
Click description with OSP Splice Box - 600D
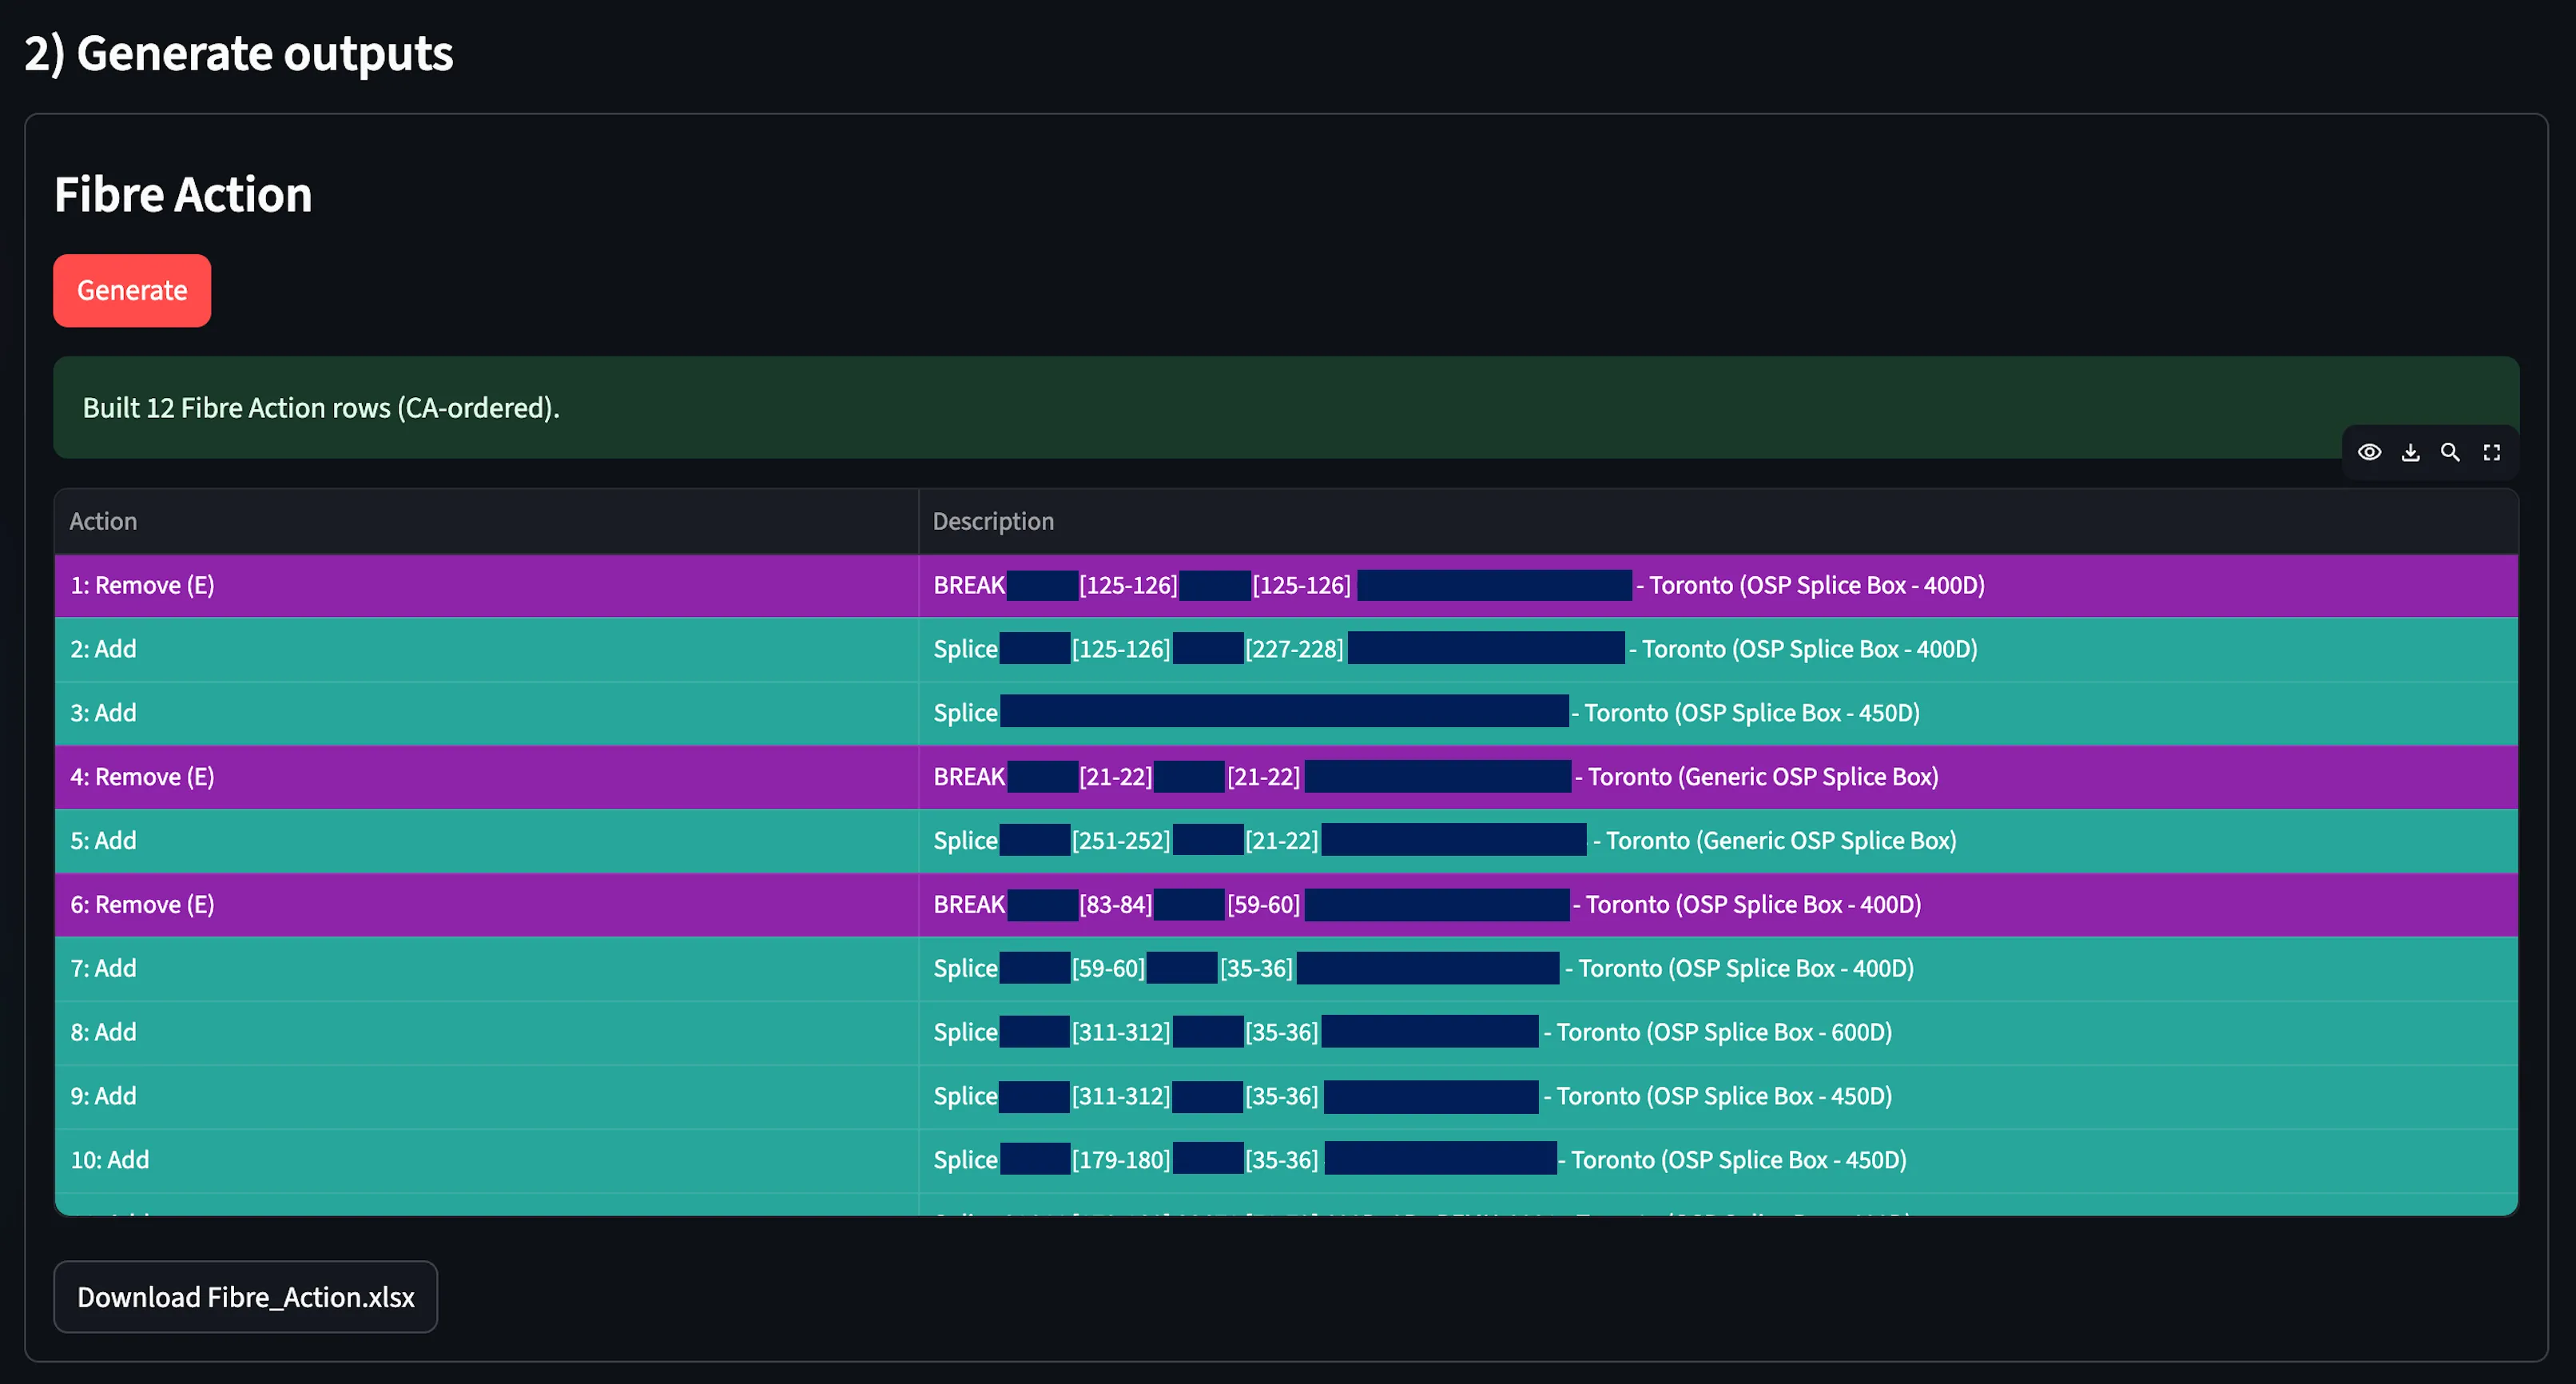coord(1723,1032)
